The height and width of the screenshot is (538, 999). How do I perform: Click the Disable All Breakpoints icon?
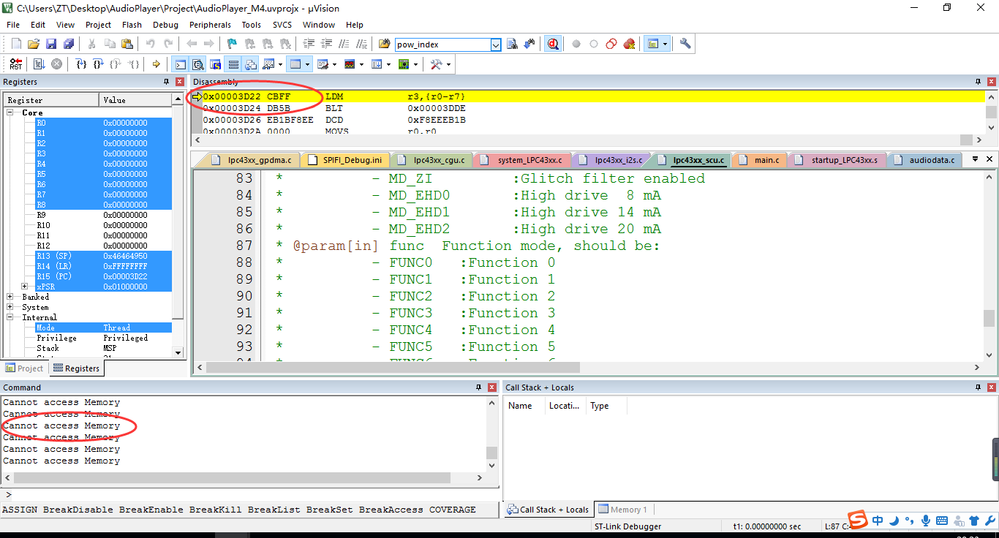click(x=611, y=44)
